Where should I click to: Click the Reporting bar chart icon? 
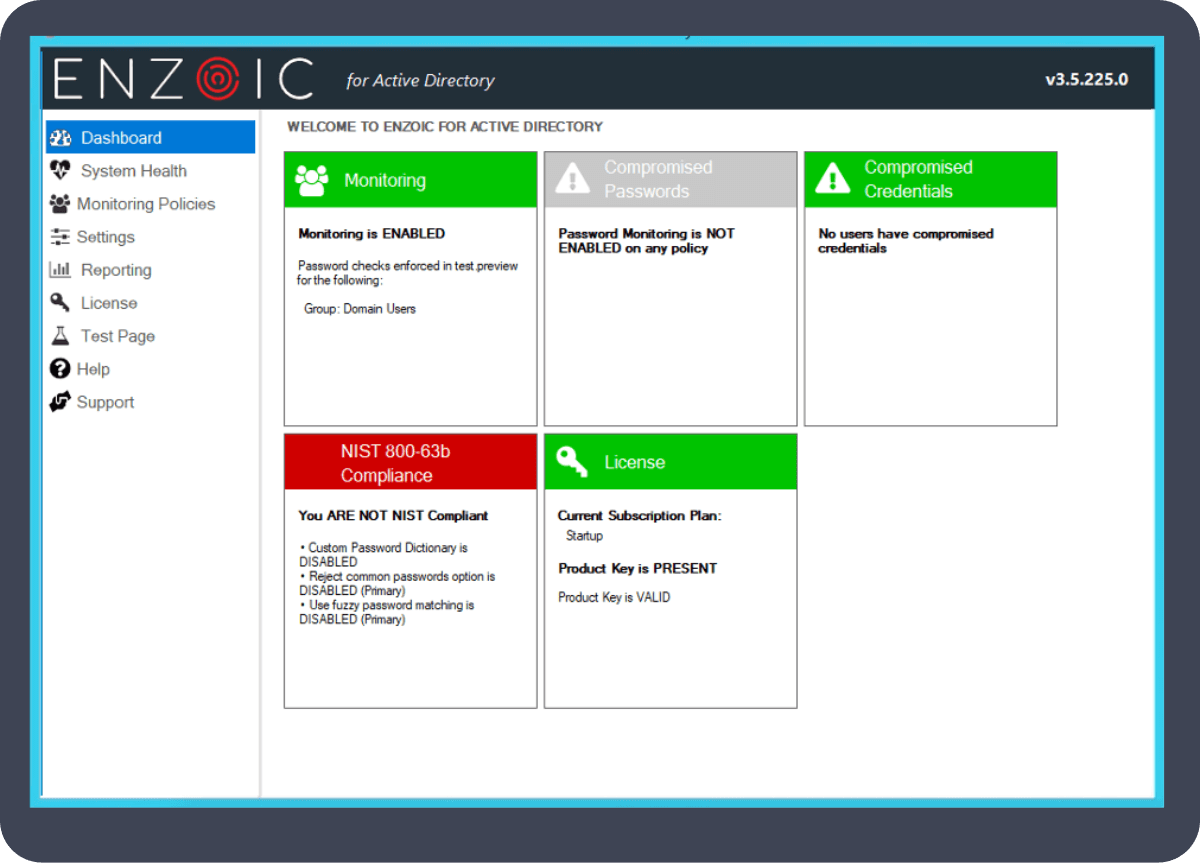(61, 270)
